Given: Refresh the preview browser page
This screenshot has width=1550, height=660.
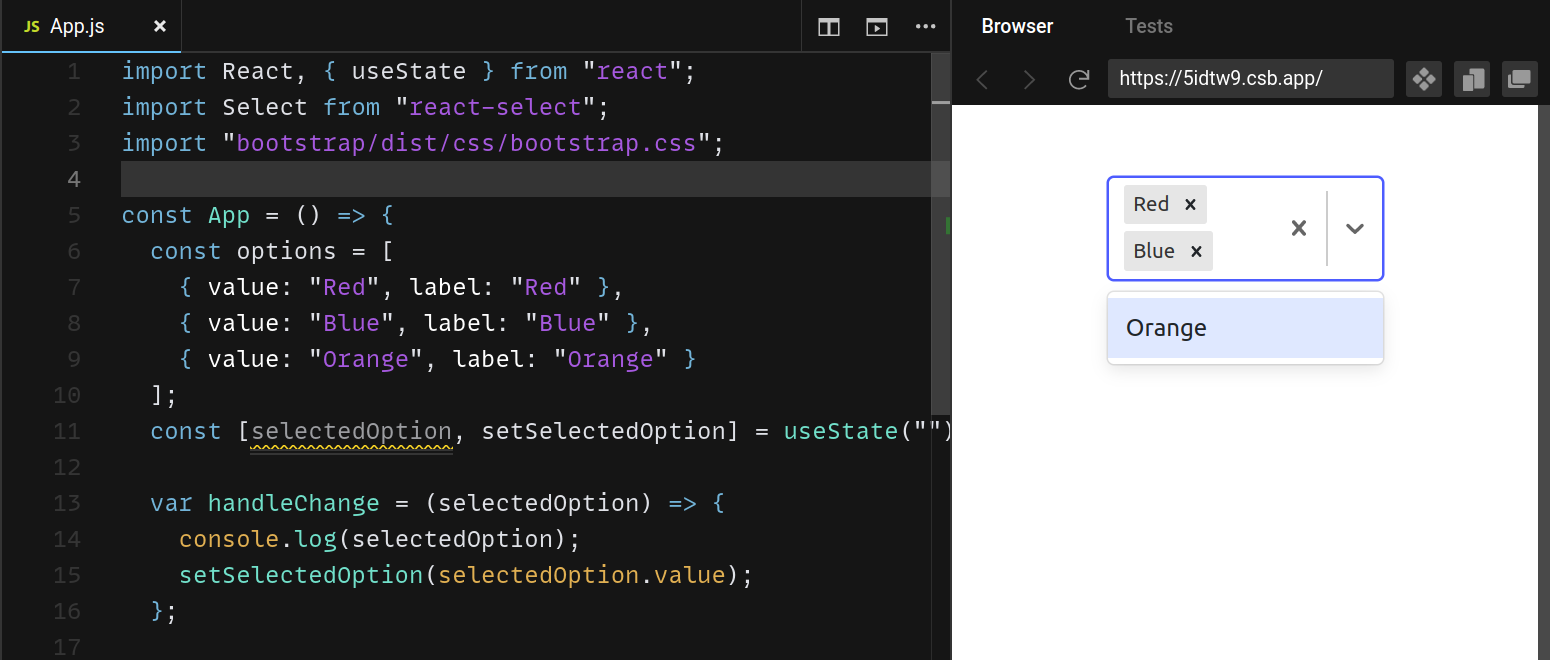Looking at the screenshot, I should click(x=1078, y=79).
